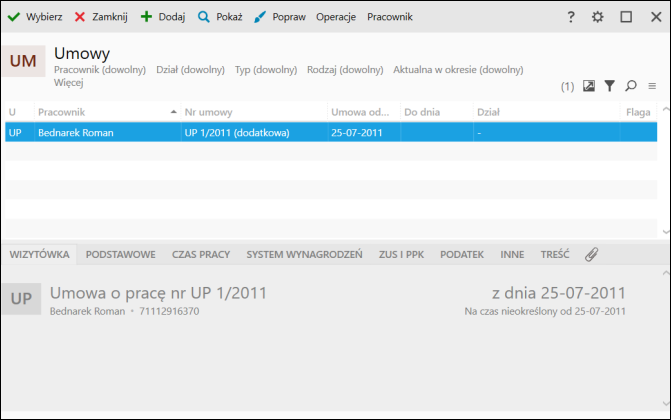
Task: Click details panel scrollbar down arrow
Action: [666, 403]
